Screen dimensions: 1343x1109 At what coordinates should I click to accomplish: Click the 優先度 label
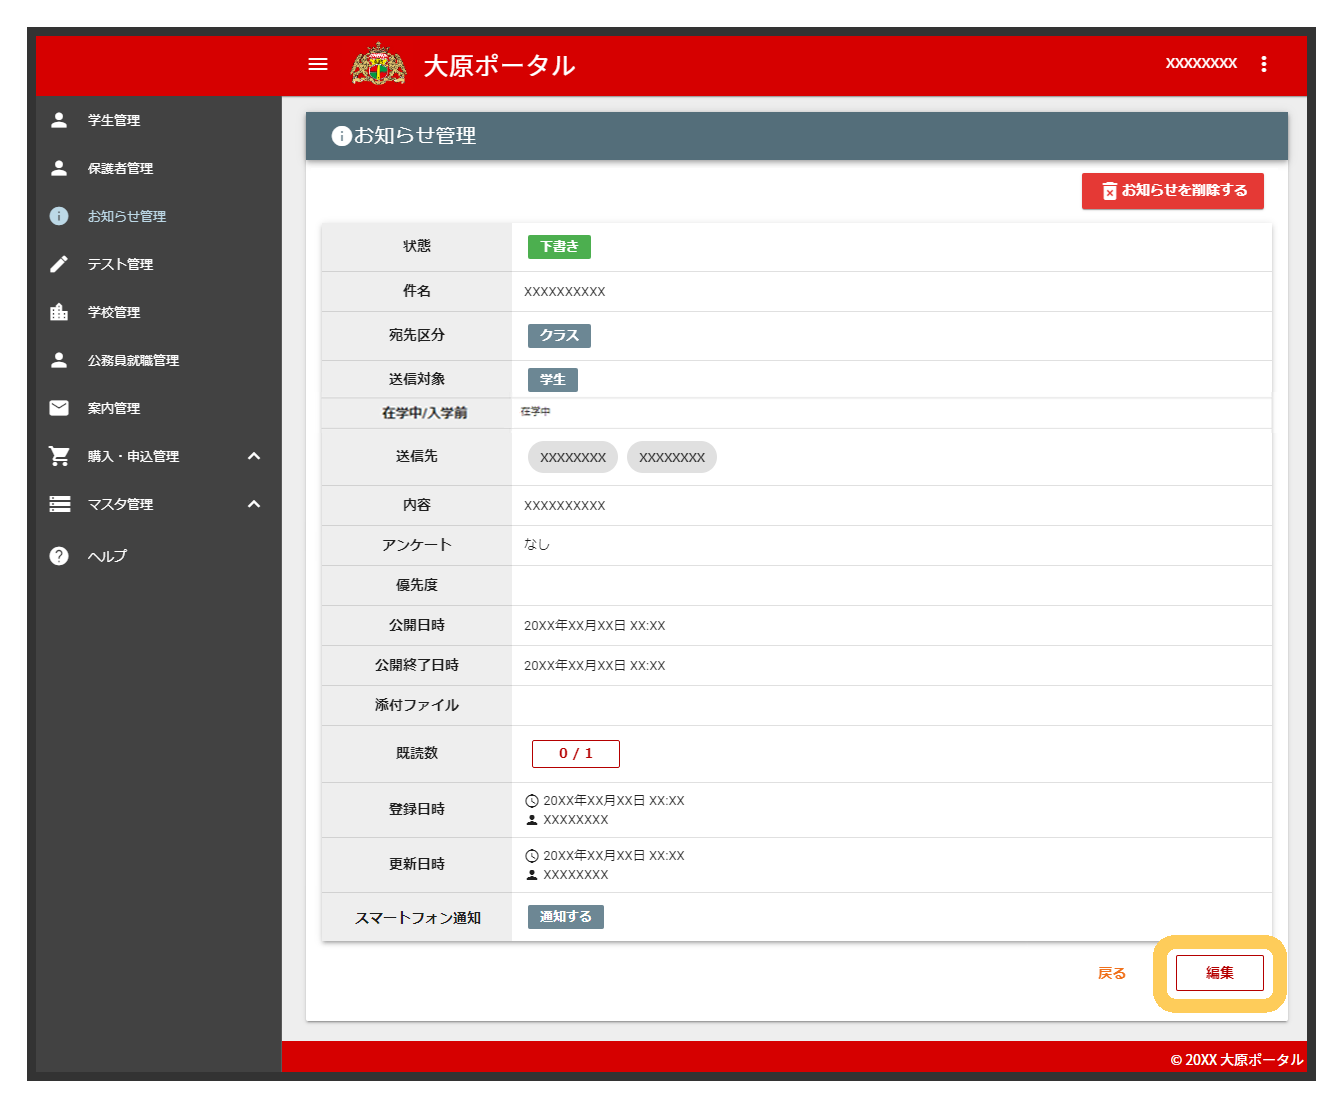point(417,585)
